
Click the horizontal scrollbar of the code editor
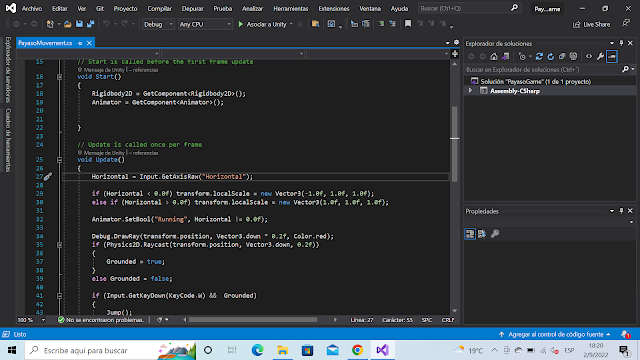pos(253,320)
